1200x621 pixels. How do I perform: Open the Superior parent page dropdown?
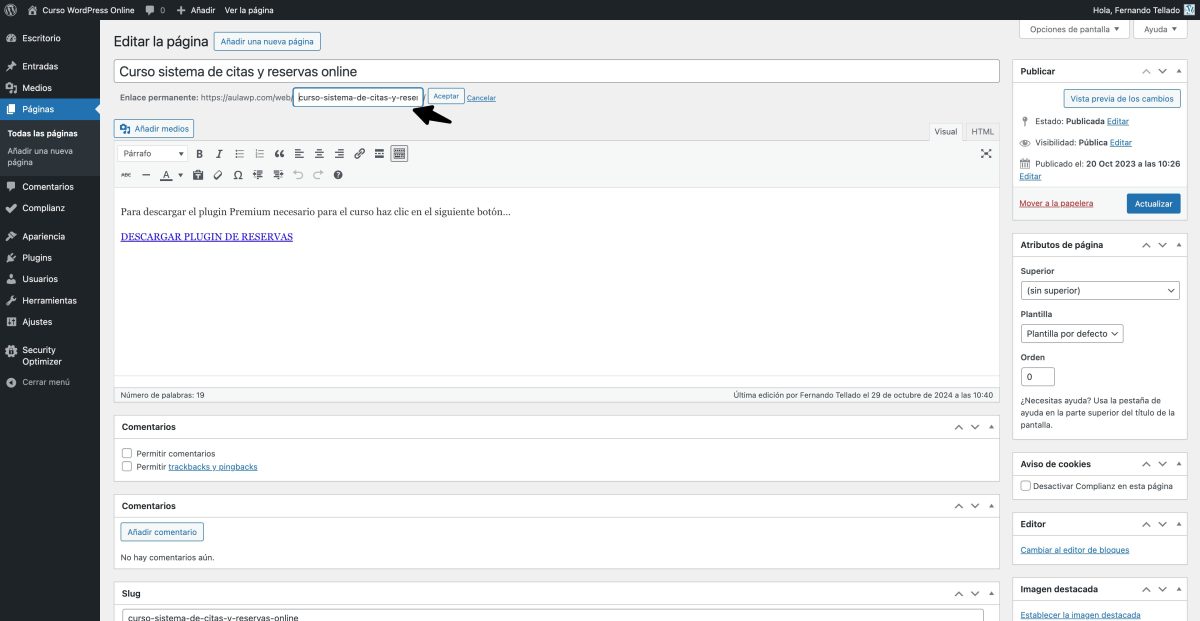pyautogui.click(x=1099, y=290)
